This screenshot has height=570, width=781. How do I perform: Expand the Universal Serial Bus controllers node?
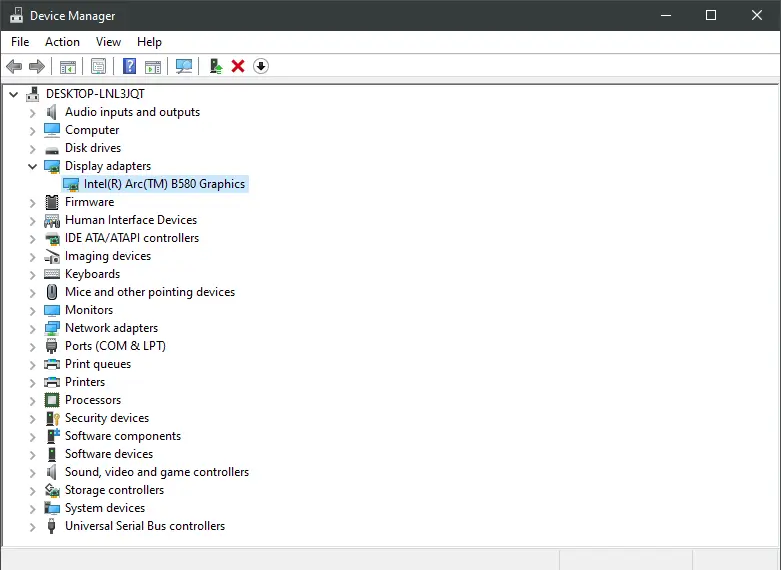32,526
